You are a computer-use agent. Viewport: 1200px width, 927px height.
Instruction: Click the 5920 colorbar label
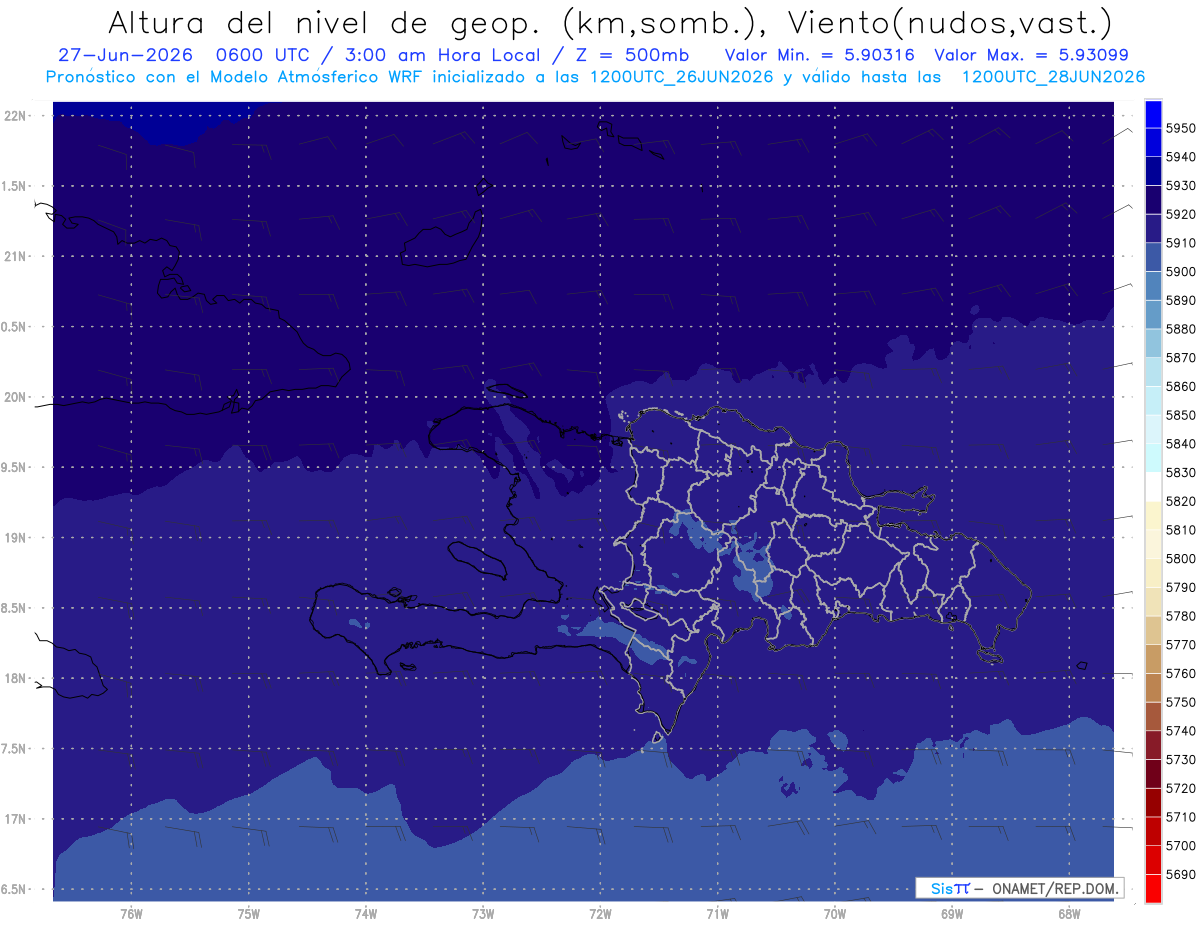[1181, 214]
